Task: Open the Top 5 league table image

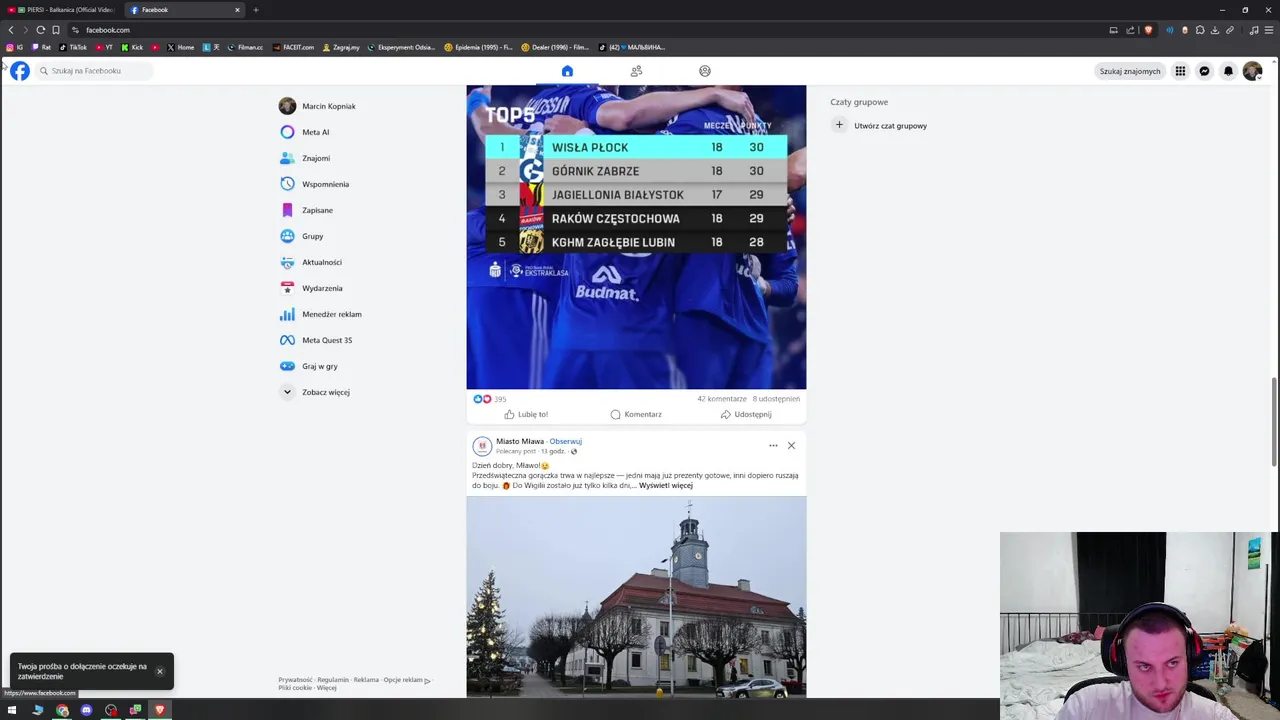Action: [636, 237]
